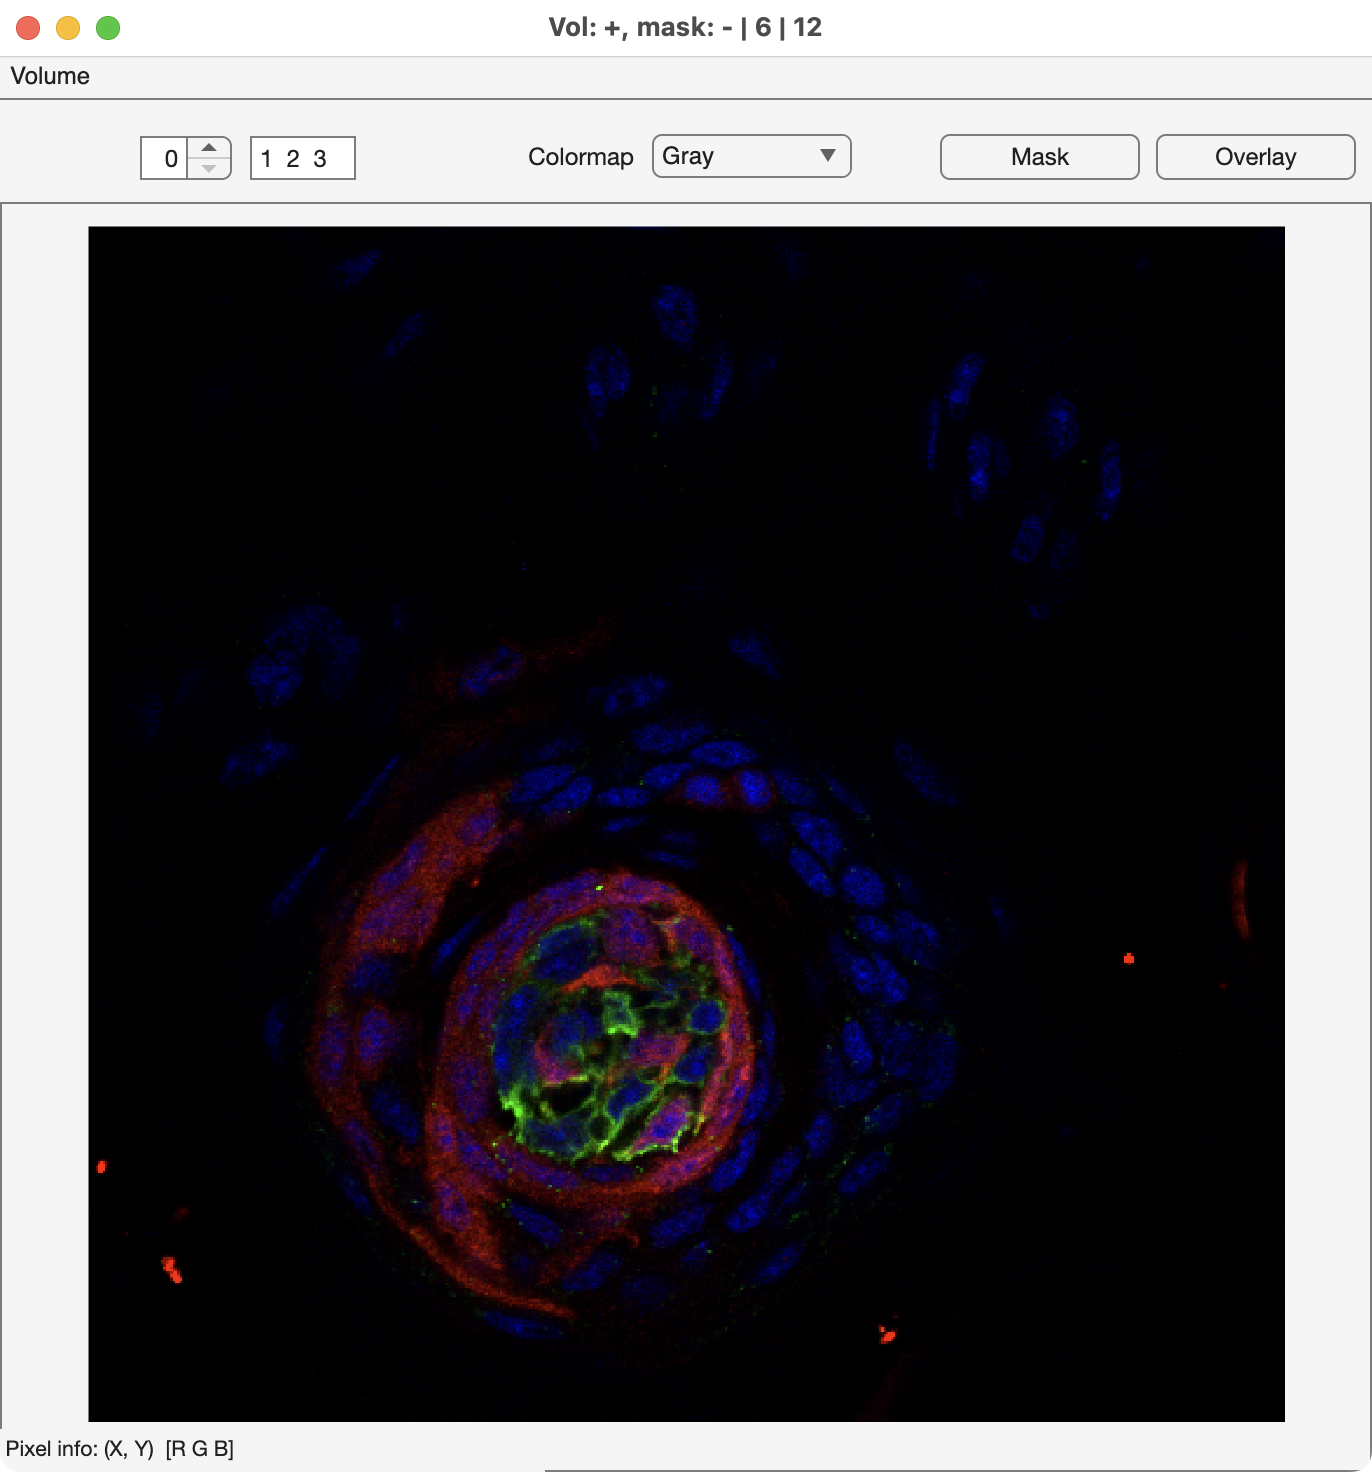The width and height of the screenshot is (1372, 1472).
Task: Click the slice index field showing 0
Action: click(165, 158)
